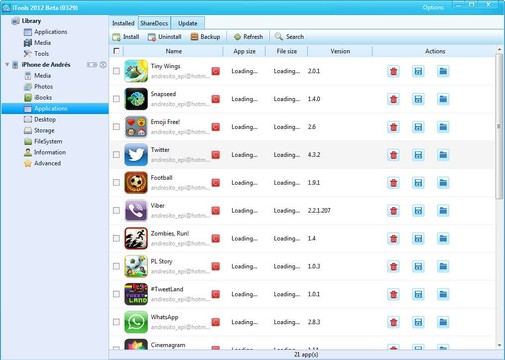This screenshot has height=360, width=505.
Task: Click the scrollbar down arrow
Action: [499, 345]
